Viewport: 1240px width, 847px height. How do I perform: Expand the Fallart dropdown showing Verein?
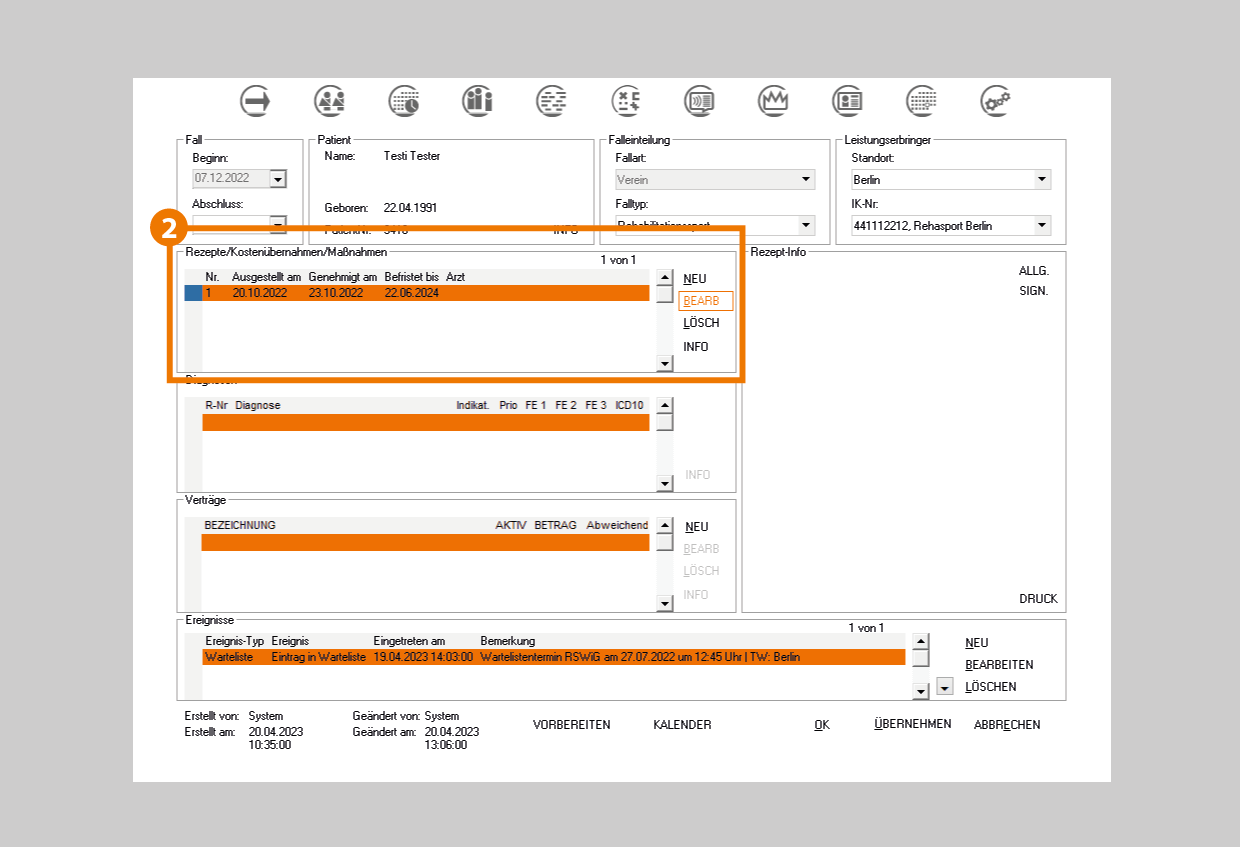[806, 180]
